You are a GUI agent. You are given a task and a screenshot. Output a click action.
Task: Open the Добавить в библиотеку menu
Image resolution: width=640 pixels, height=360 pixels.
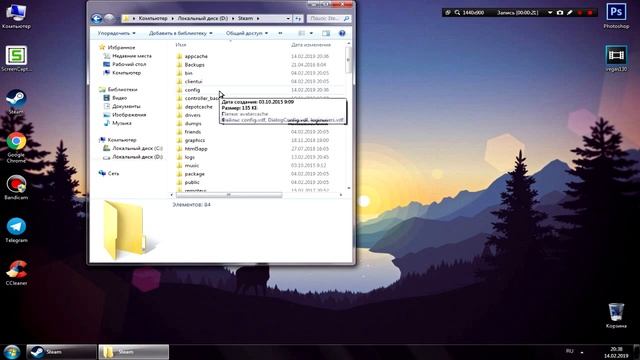pyautogui.click(x=180, y=33)
